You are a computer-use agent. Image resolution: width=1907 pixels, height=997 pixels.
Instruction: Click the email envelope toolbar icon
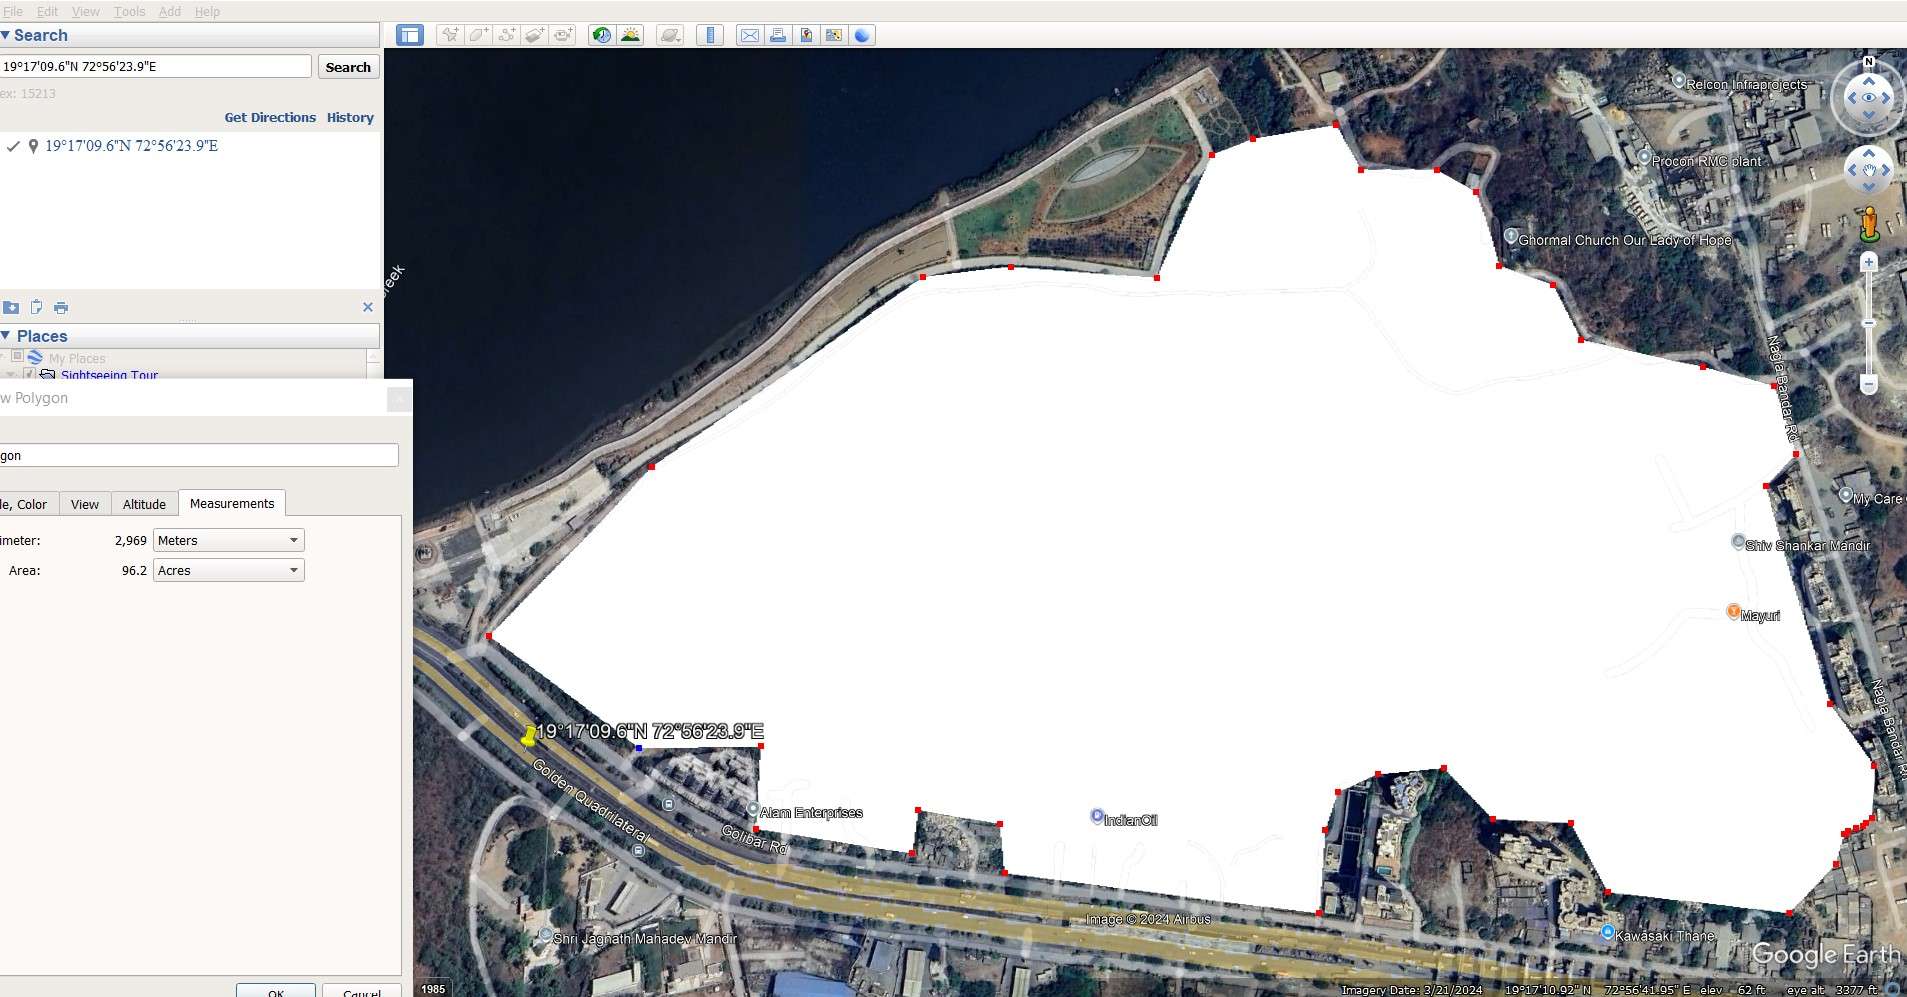click(x=749, y=35)
